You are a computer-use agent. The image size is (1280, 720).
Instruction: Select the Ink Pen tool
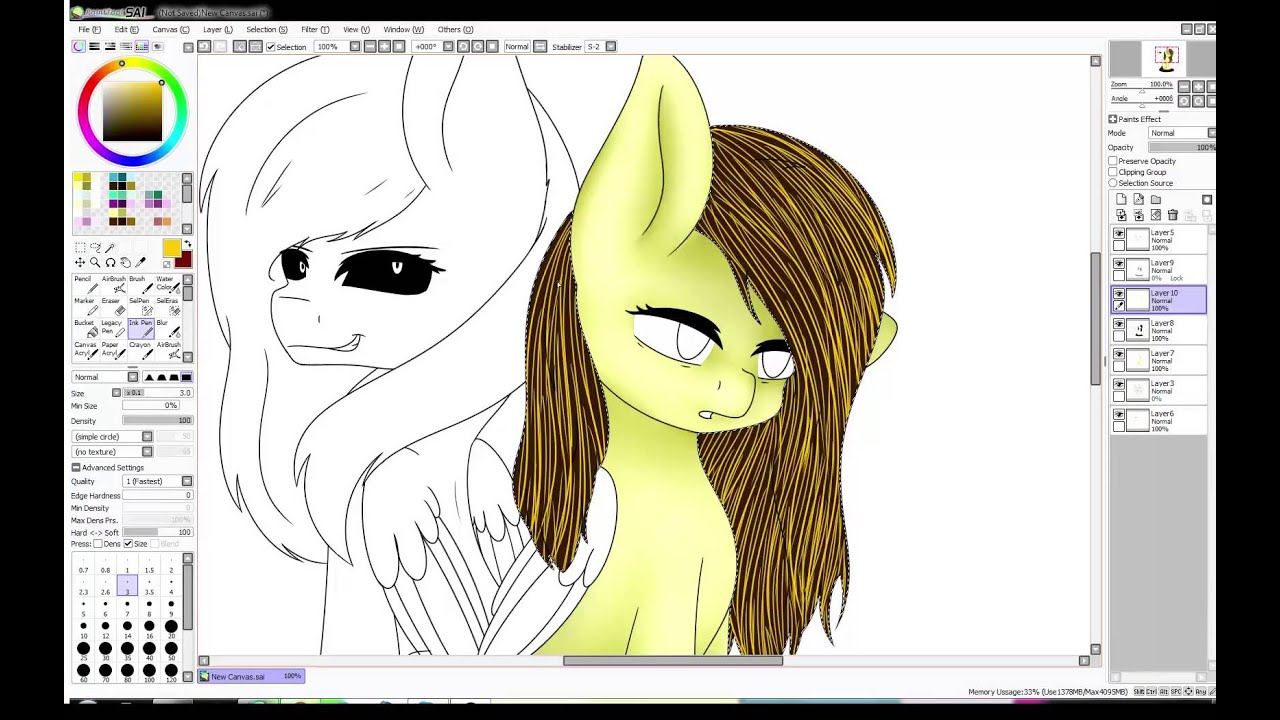tap(140, 328)
